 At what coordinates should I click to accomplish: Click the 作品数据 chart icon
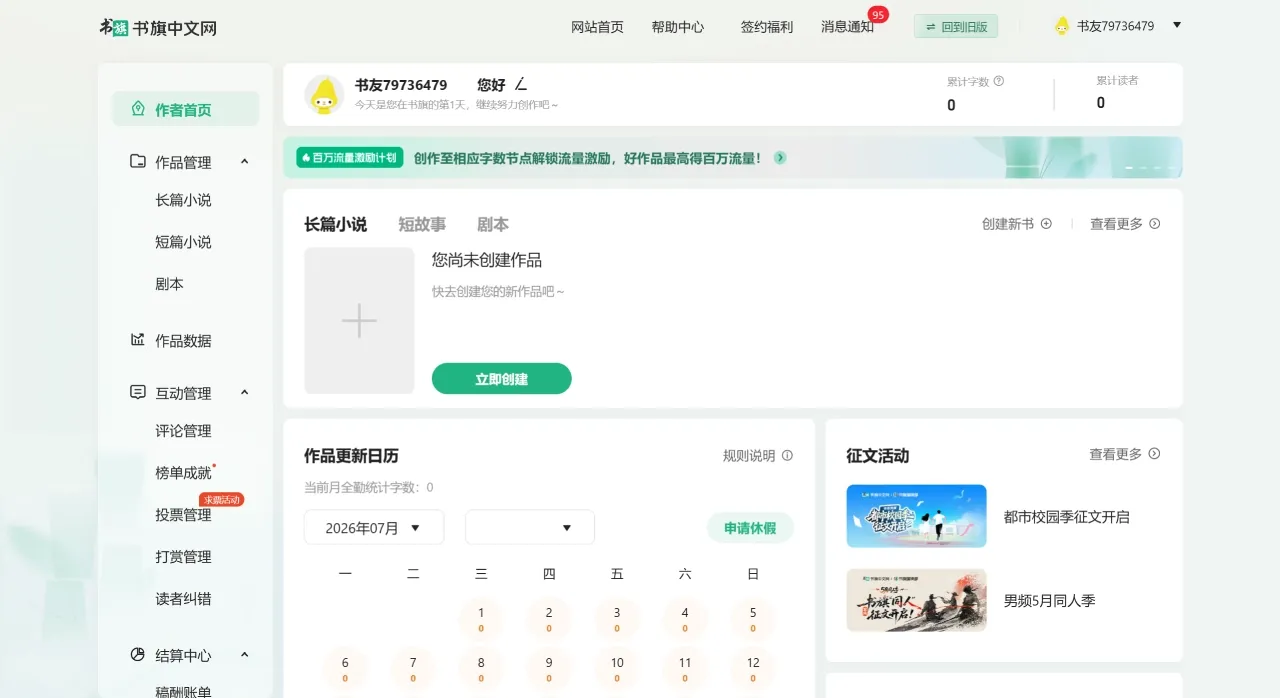[x=138, y=340]
